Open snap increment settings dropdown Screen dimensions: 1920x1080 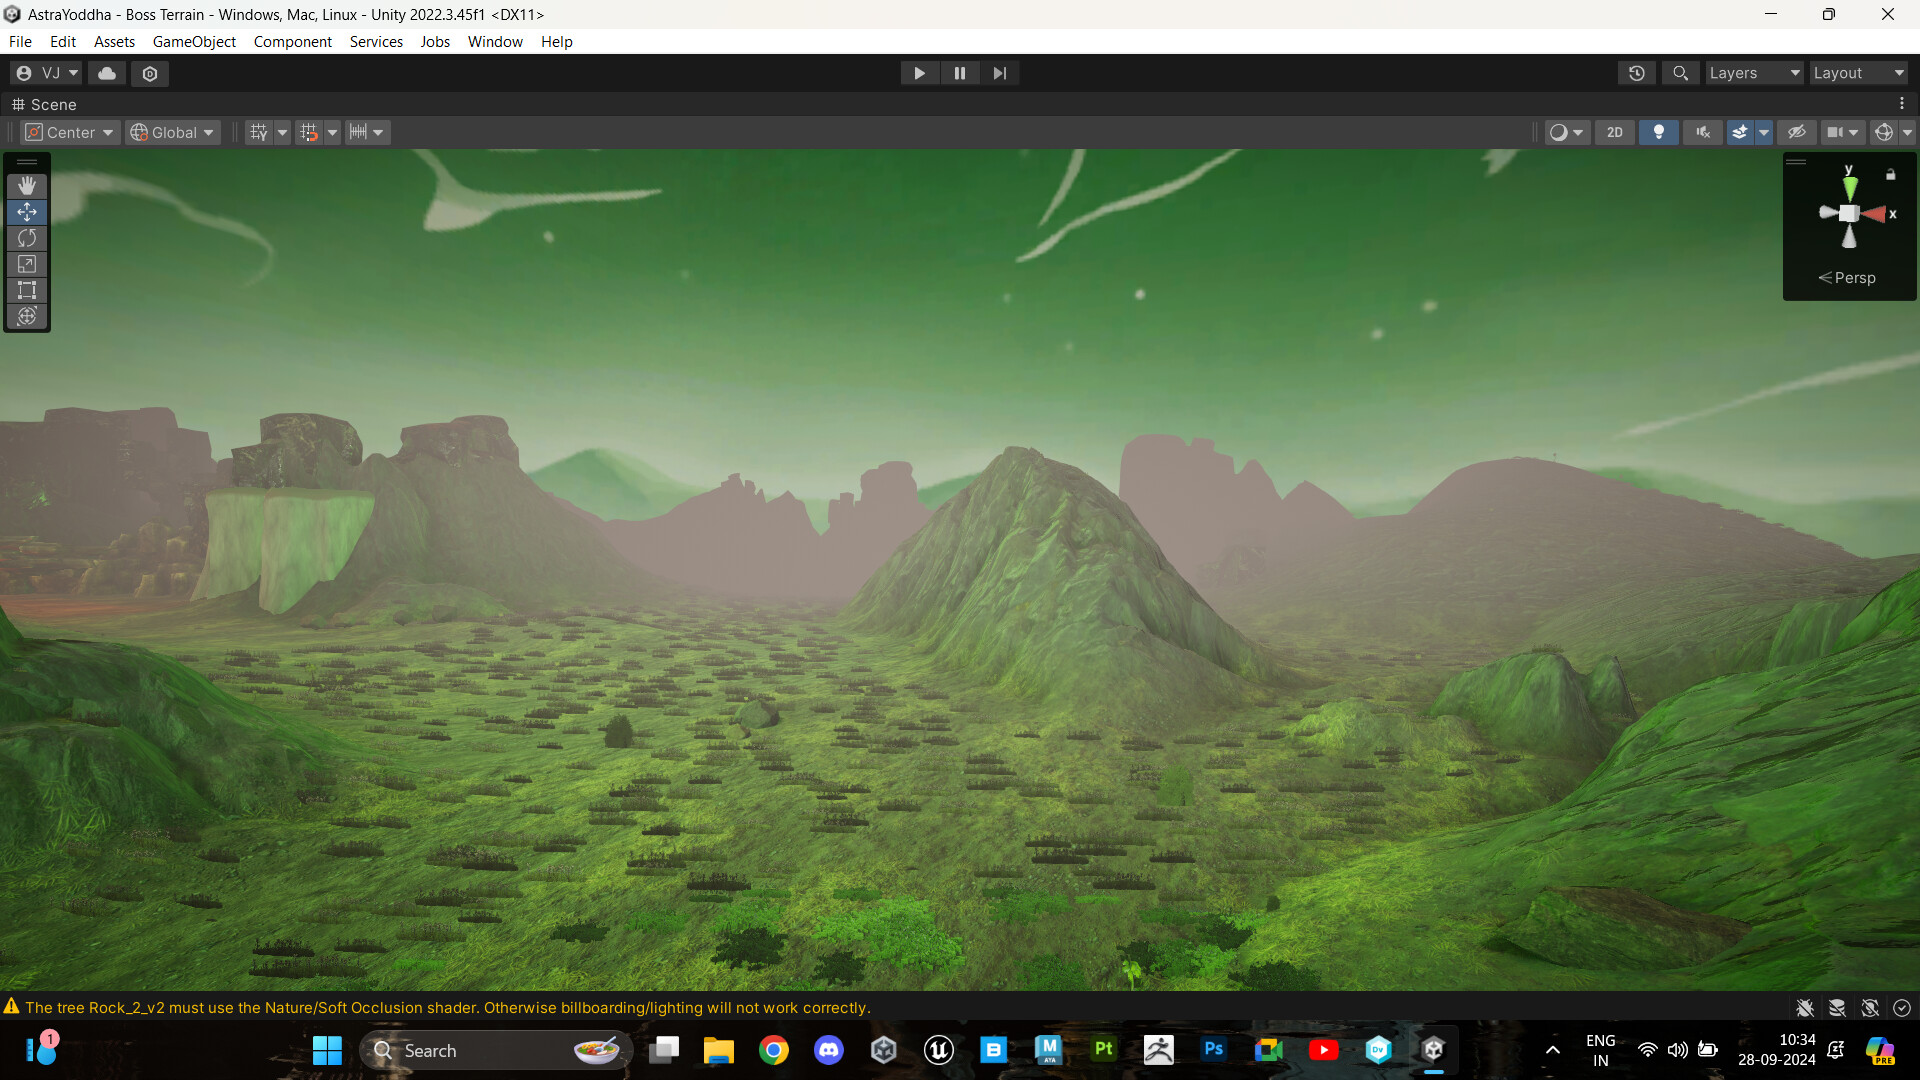367,132
